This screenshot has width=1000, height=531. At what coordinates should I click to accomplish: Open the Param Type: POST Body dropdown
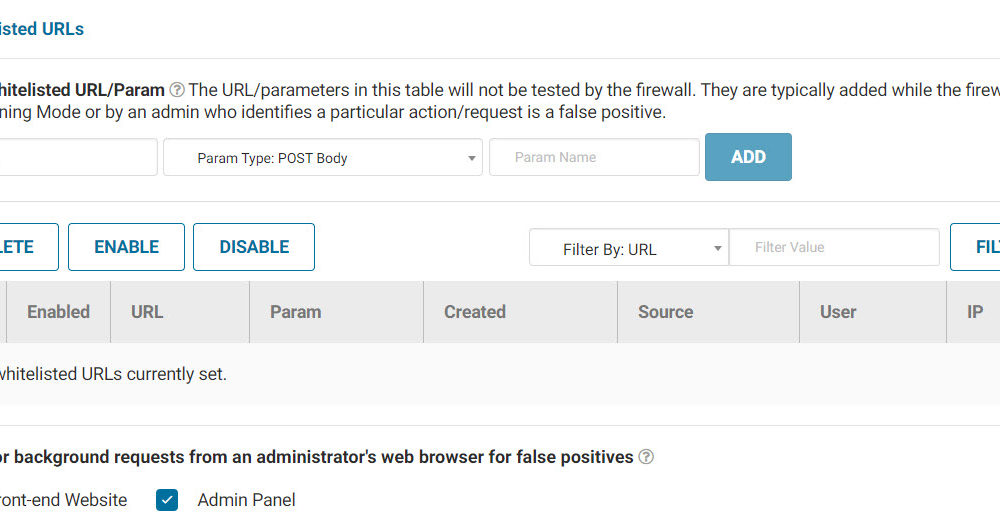coord(322,157)
